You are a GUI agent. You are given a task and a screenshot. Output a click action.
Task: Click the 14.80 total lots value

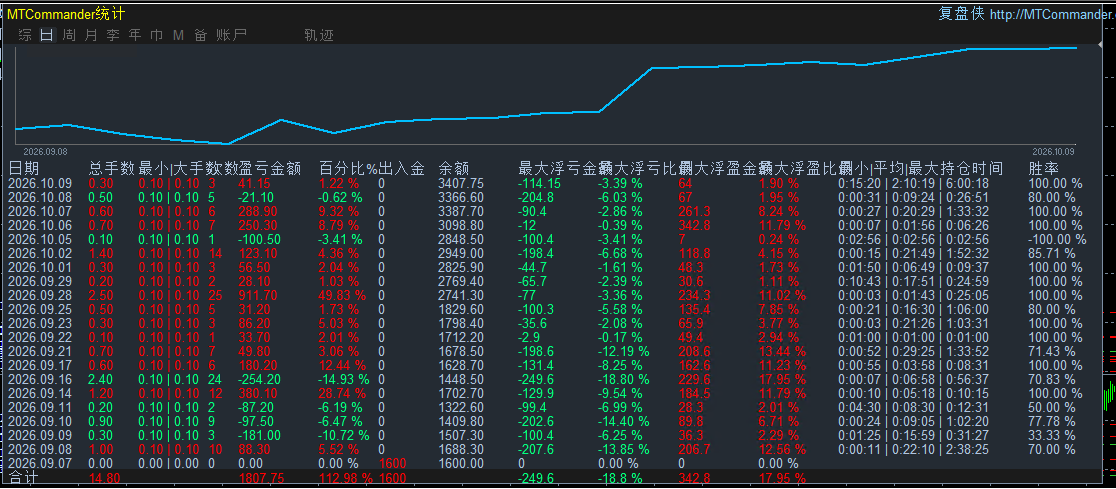click(x=104, y=478)
